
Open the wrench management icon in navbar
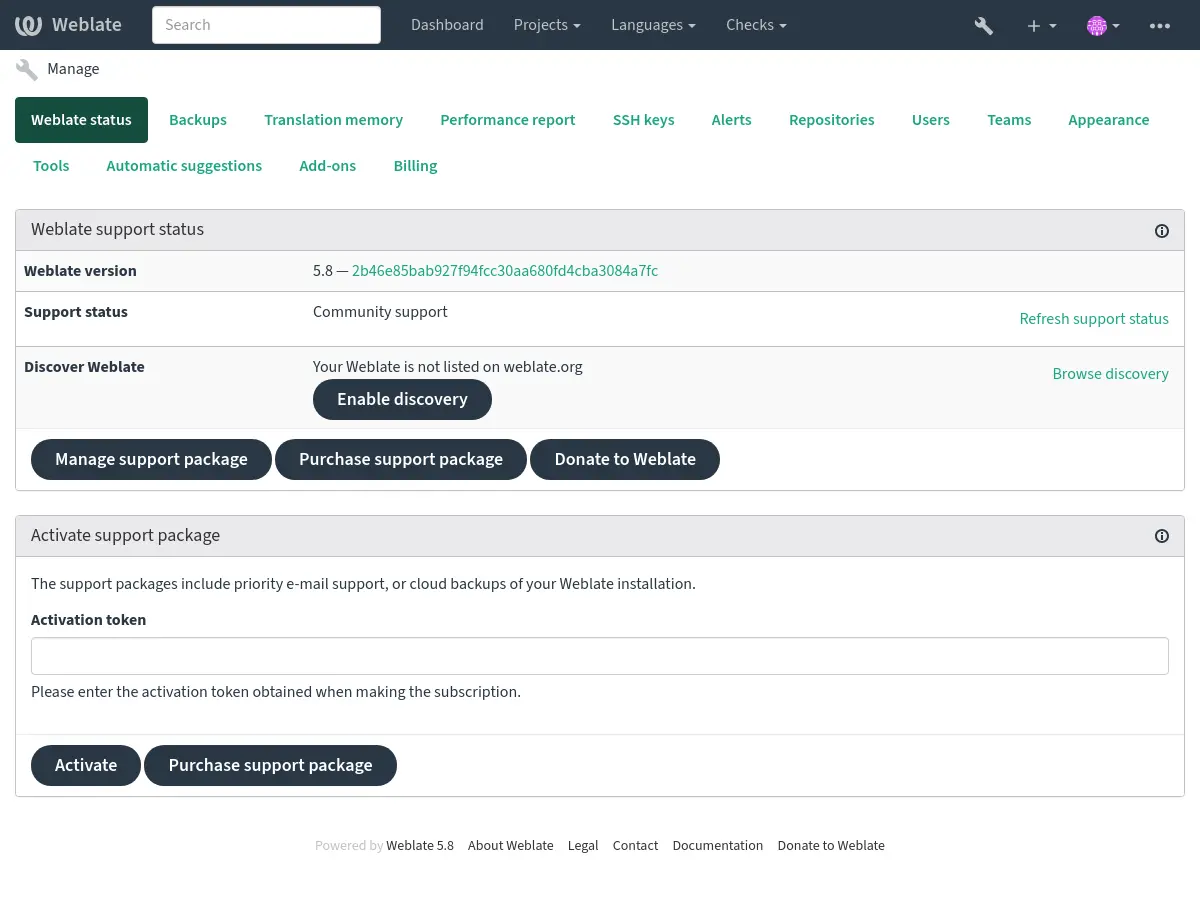[984, 25]
